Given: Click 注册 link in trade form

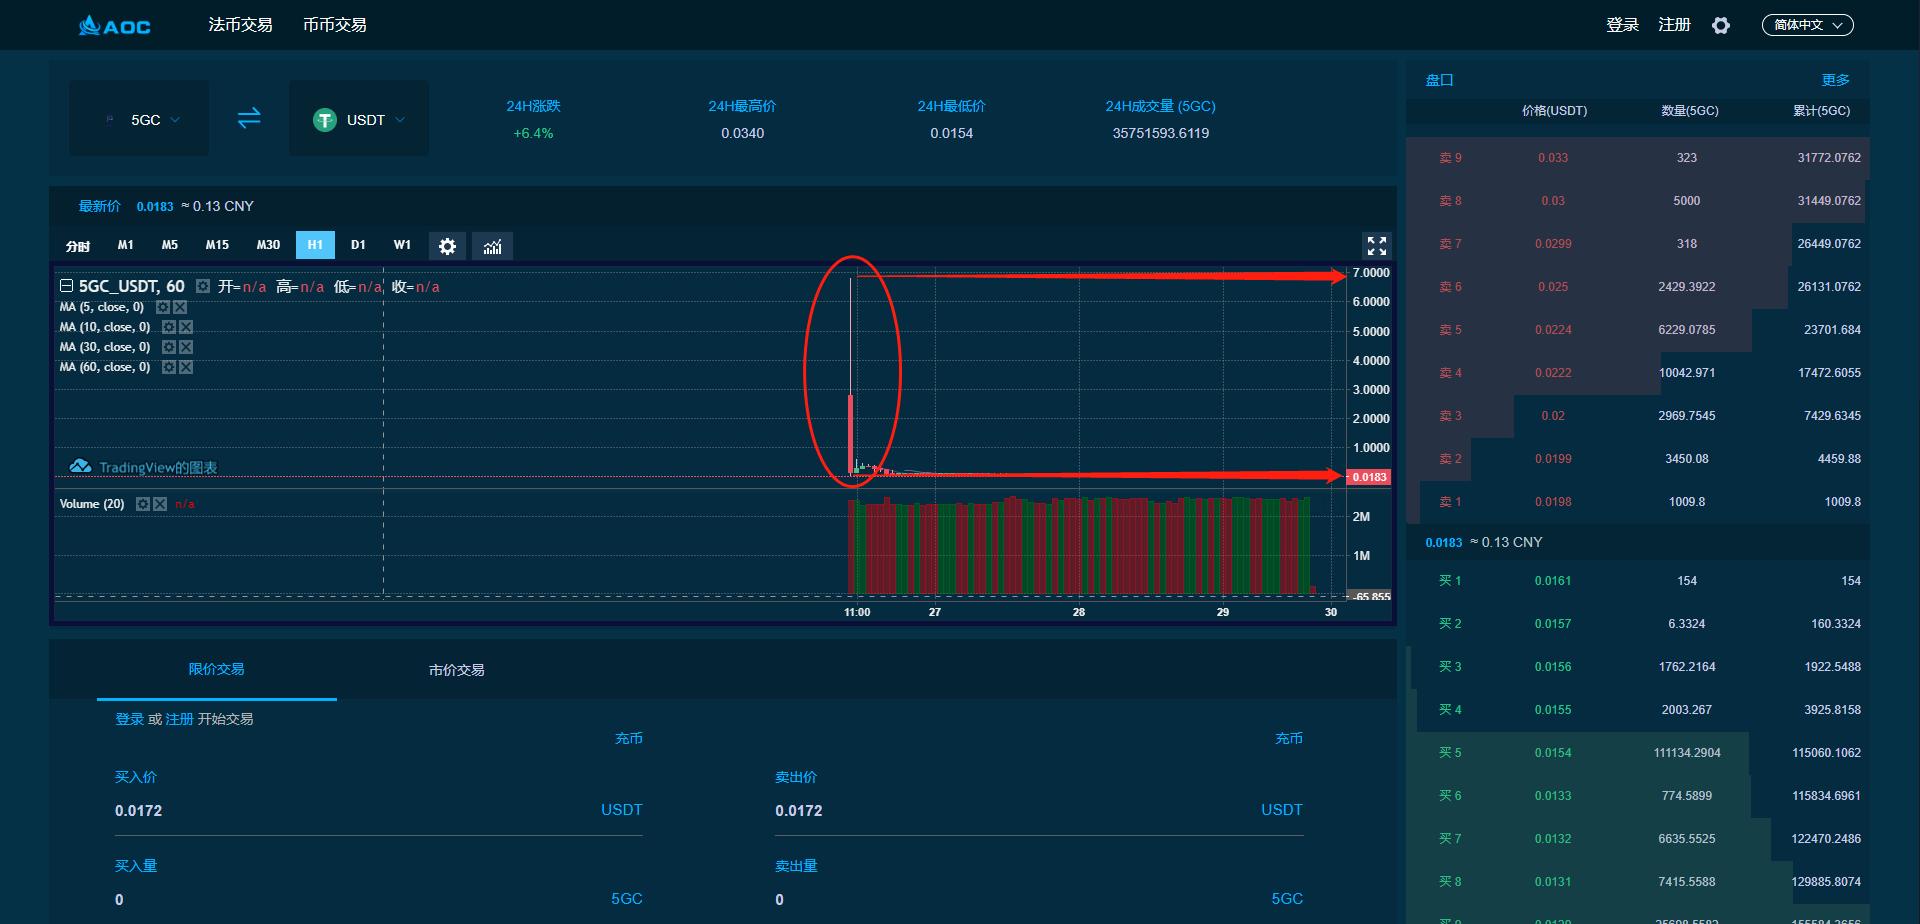Looking at the screenshot, I should coord(179,719).
